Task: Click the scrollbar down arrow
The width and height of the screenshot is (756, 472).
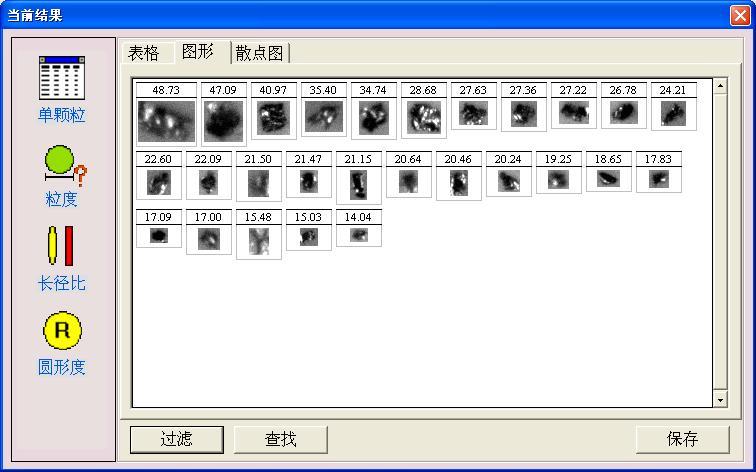Action: 720,399
